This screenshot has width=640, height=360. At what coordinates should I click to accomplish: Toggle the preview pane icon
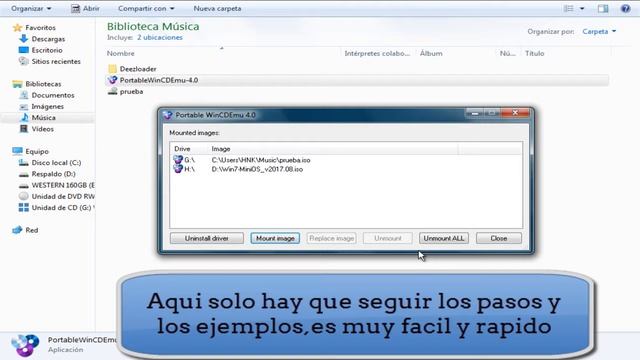pos(603,8)
